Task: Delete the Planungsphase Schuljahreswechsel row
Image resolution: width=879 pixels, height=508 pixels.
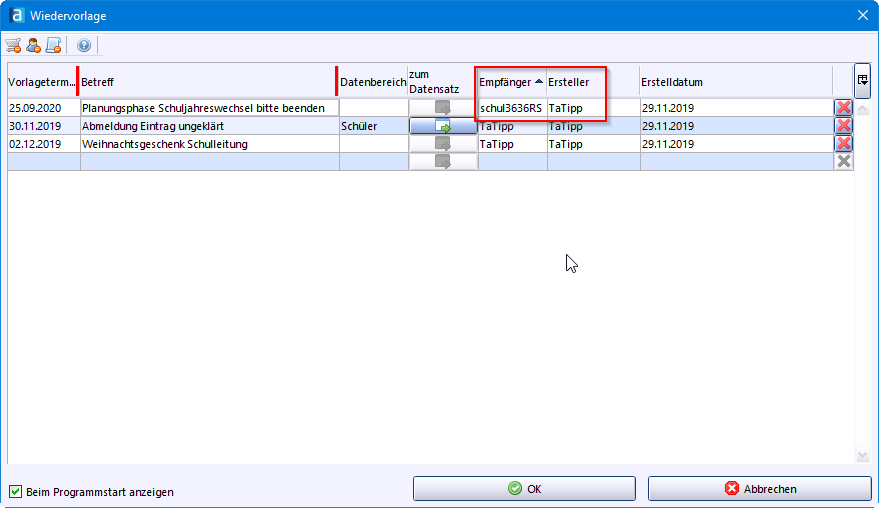Action: pyautogui.click(x=843, y=108)
